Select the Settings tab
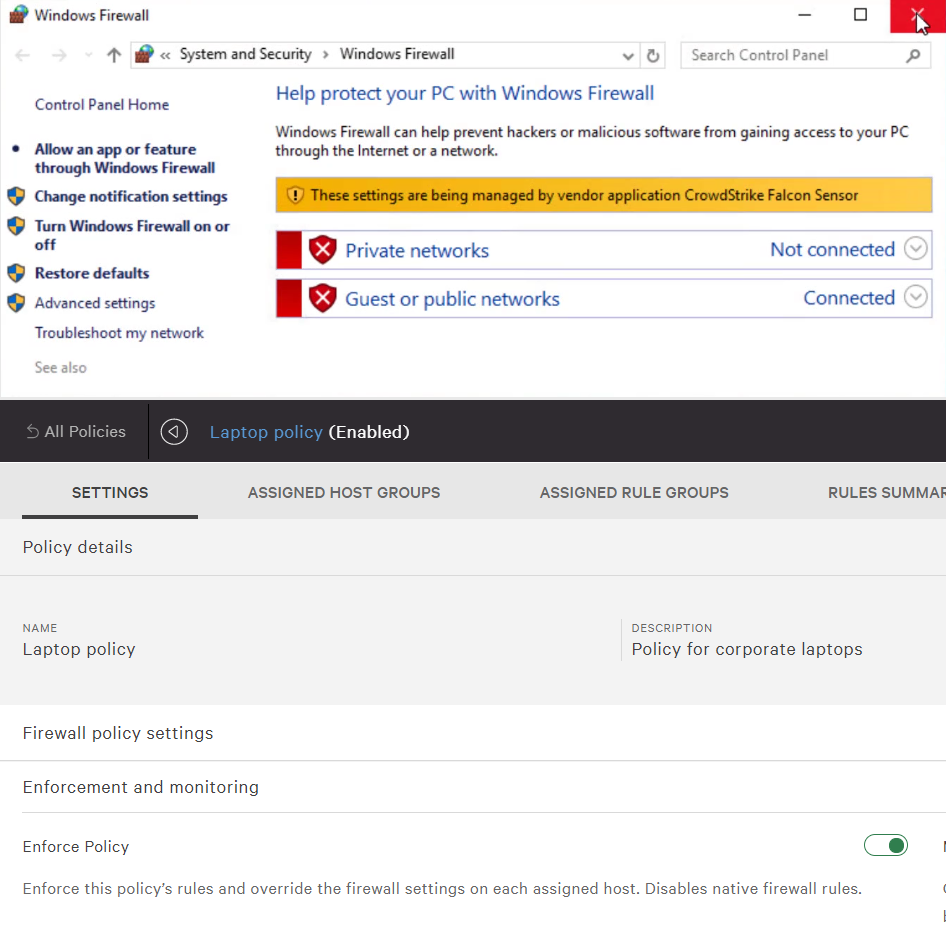The width and height of the screenshot is (946, 946). click(110, 492)
